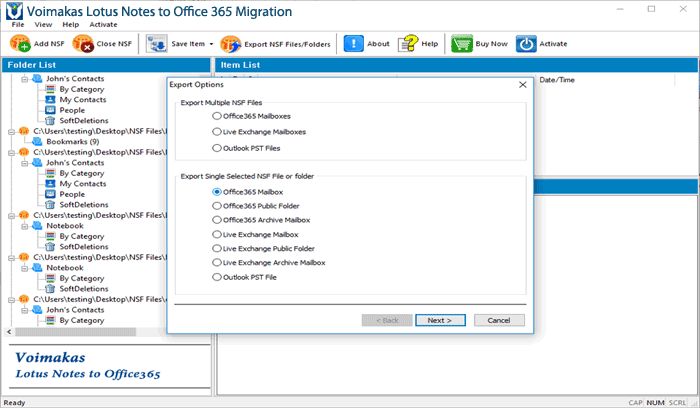Click first My Contacts icon
This screenshot has width=700, height=408.
pos(50,100)
